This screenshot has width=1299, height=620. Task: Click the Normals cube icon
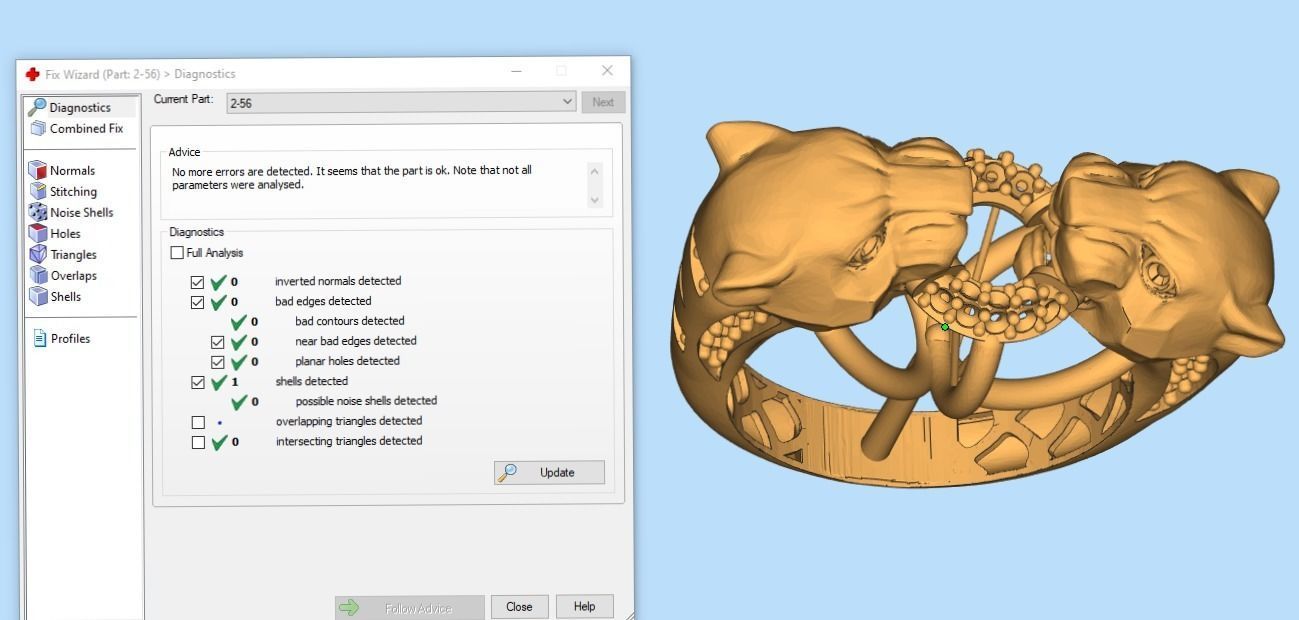click(38, 170)
